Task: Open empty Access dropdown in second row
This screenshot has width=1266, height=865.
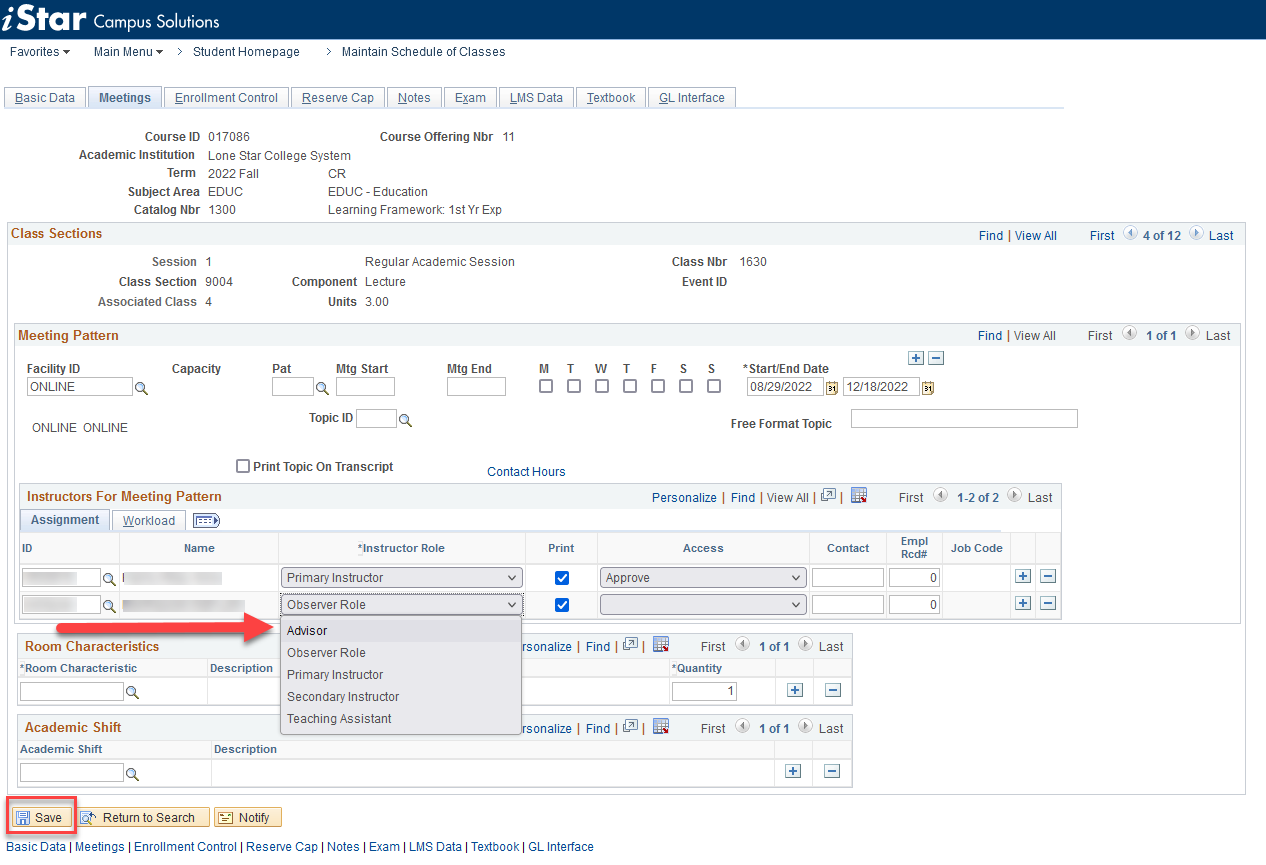Action: coord(703,605)
